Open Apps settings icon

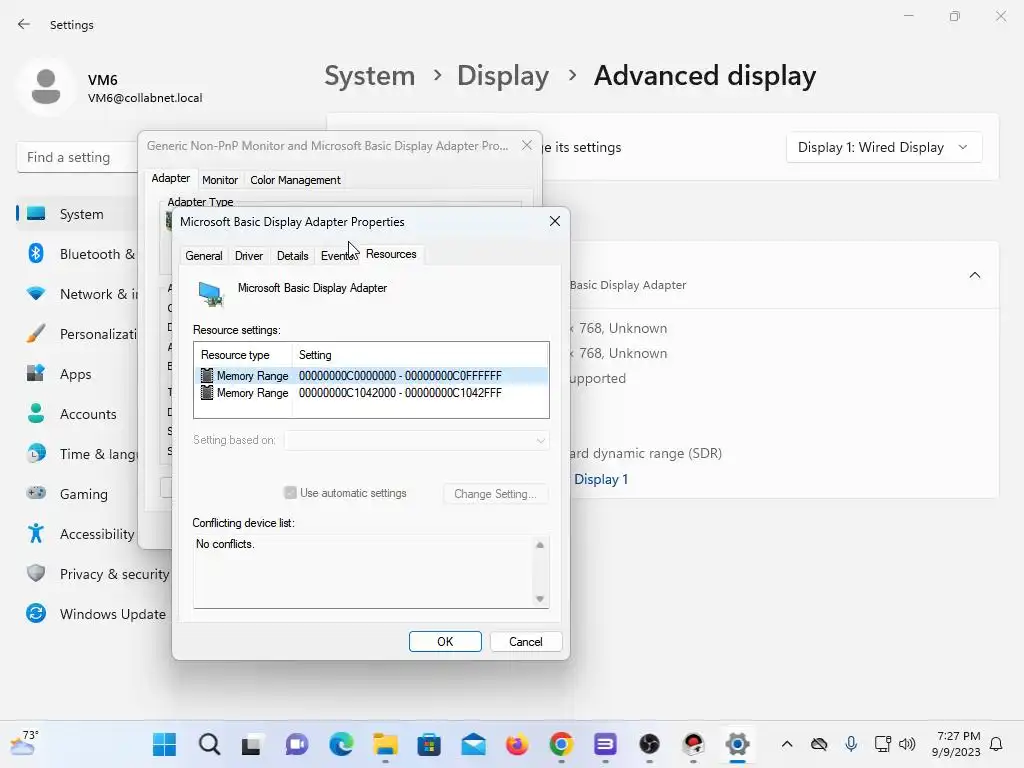pos(36,374)
